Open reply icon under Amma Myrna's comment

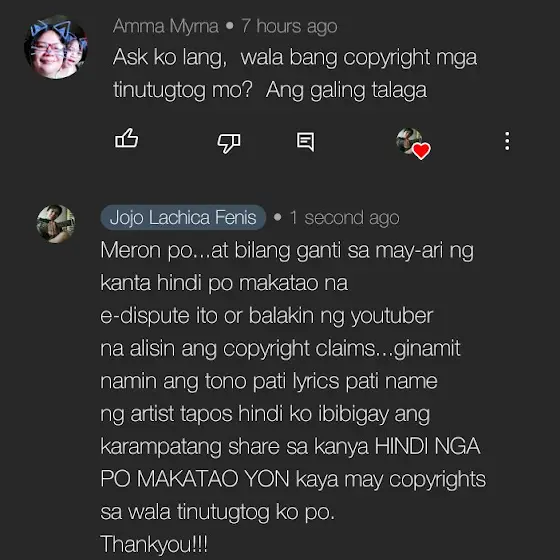(x=306, y=142)
